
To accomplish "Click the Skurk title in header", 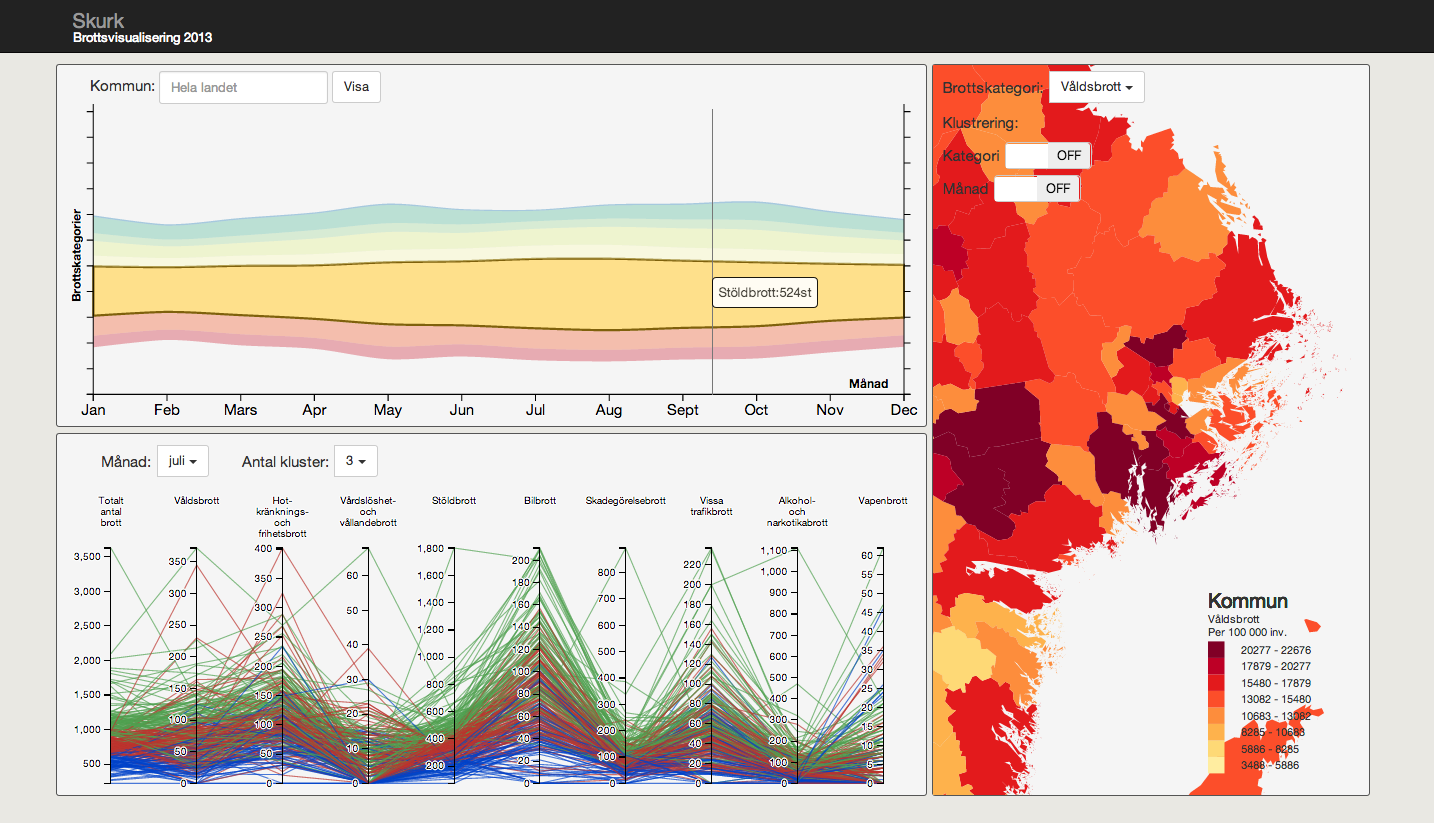I will tap(99, 20).
